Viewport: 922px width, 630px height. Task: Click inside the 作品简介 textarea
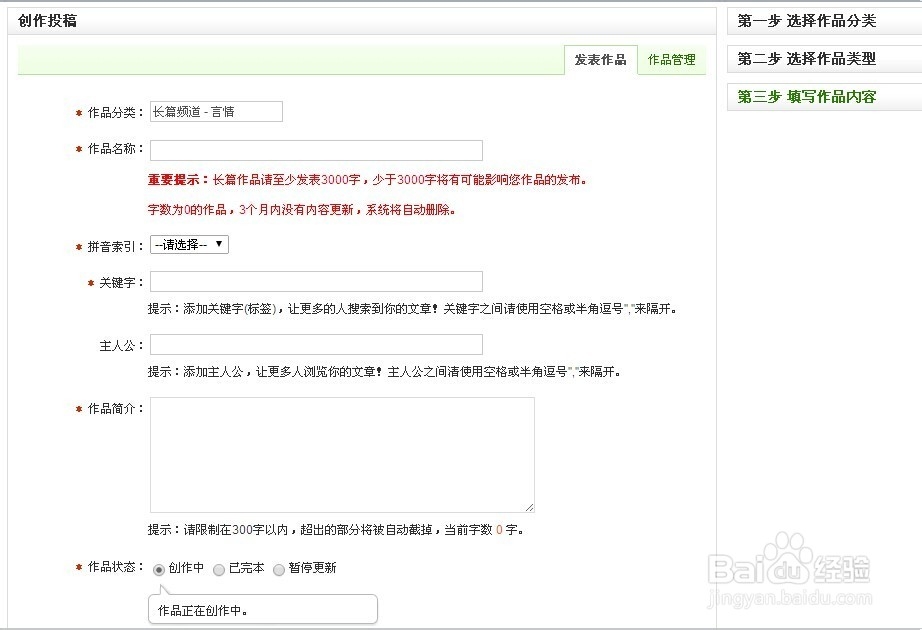(x=342, y=455)
